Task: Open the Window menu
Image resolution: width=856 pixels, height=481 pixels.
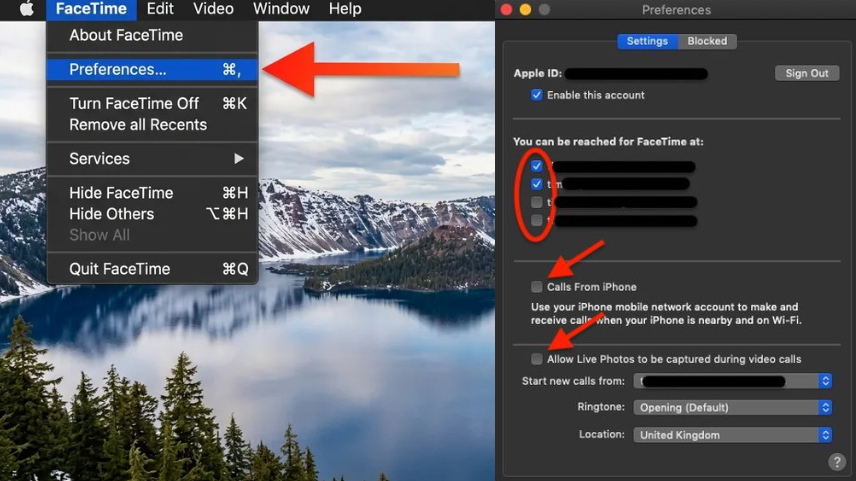Action: click(281, 9)
